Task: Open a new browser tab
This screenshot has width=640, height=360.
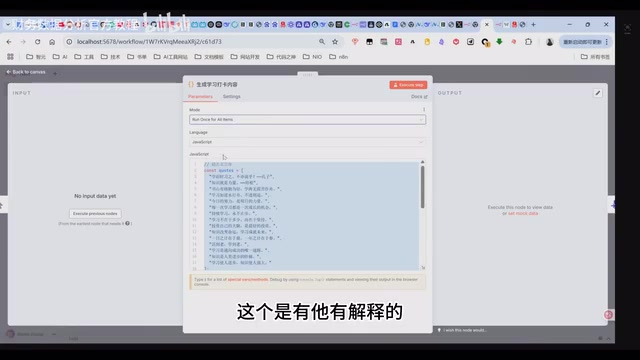Action: tap(533, 24)
